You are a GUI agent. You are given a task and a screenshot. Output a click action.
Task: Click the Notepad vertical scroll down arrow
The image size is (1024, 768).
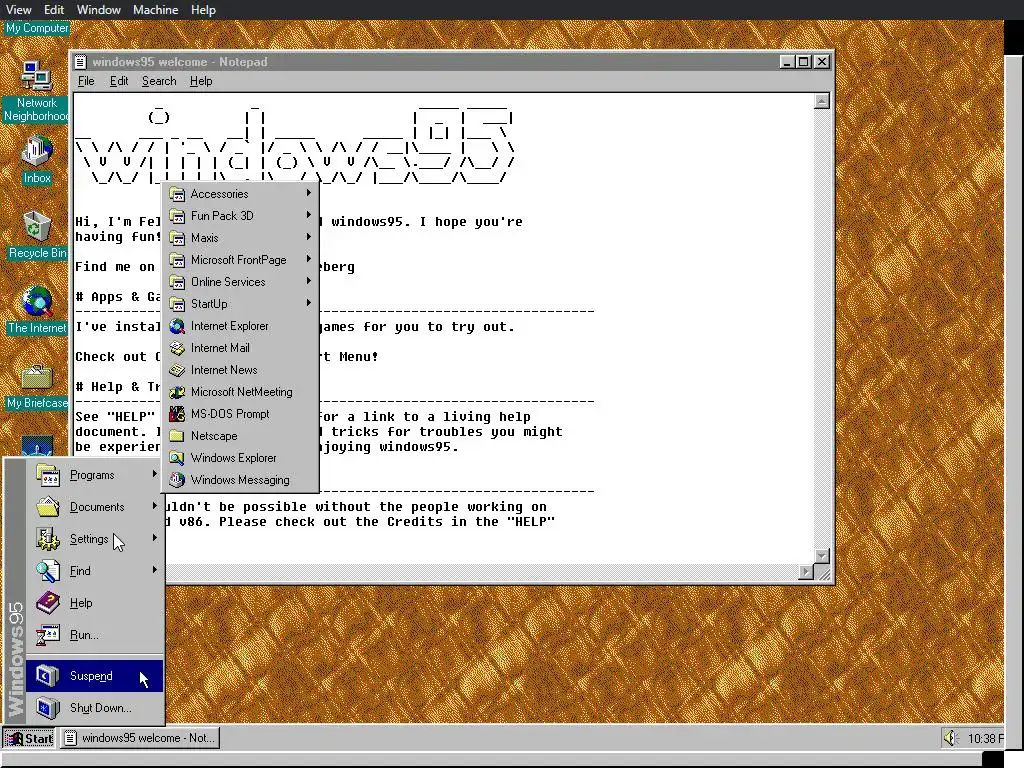click(x=822, y=556)
